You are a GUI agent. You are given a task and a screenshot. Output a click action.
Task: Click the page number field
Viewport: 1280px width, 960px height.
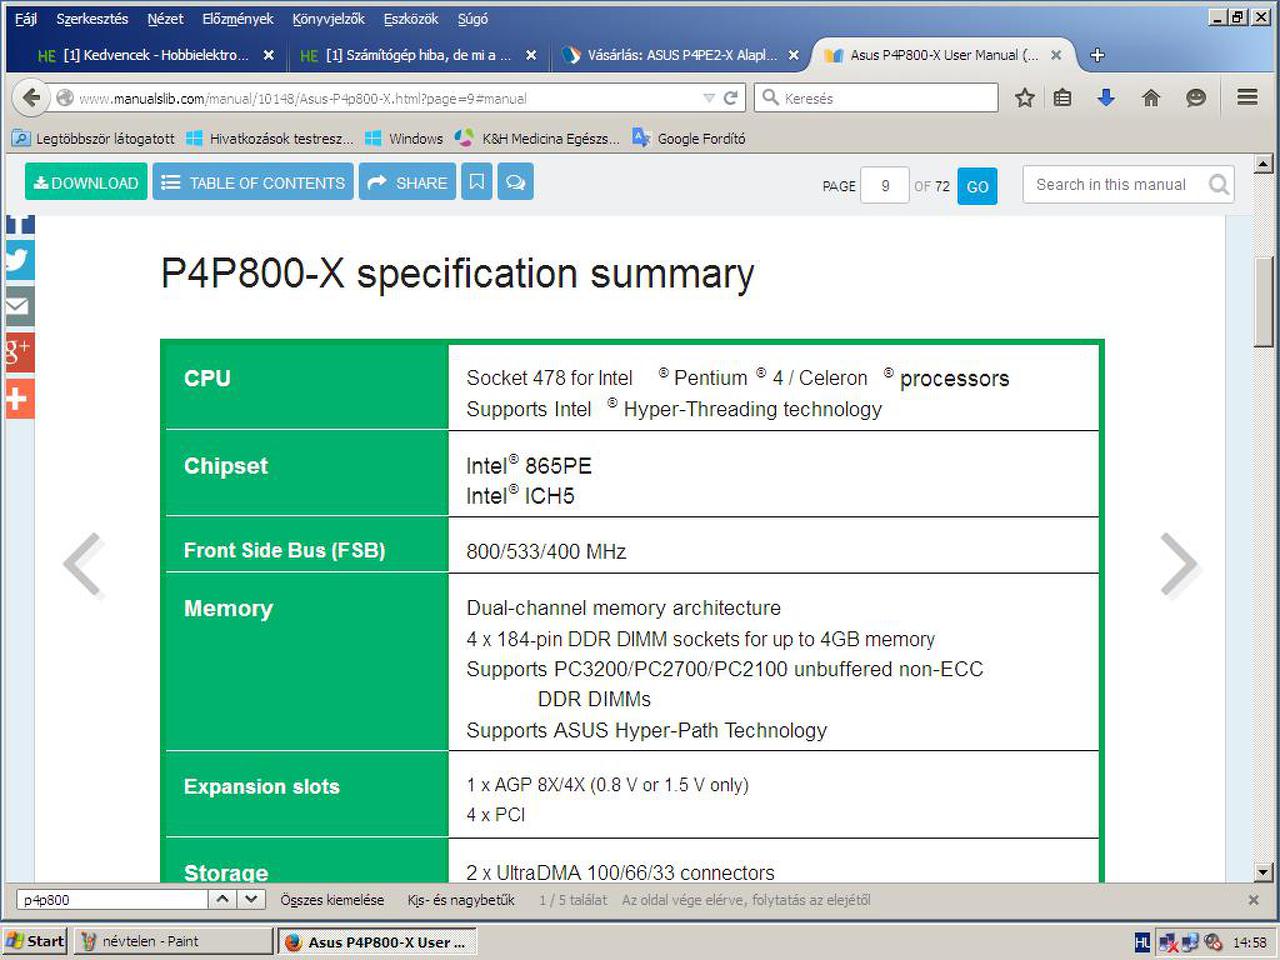(x=885, y=185)
